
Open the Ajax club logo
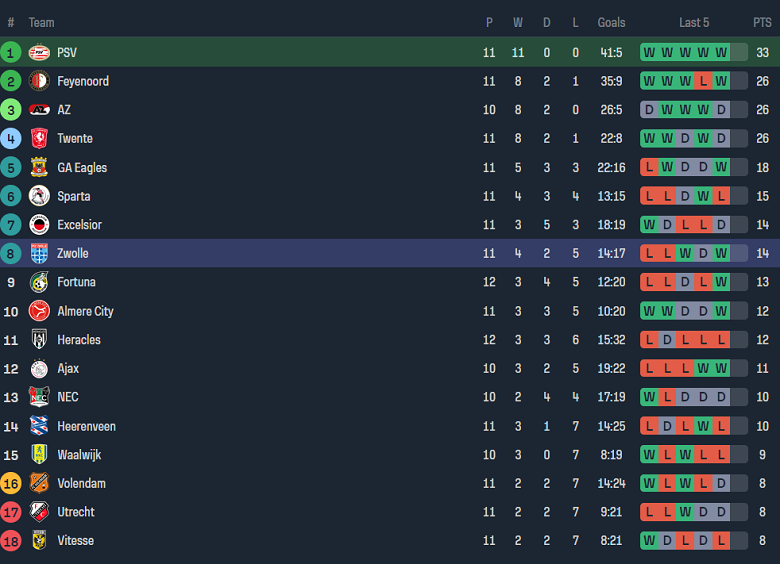pos(39,369)
